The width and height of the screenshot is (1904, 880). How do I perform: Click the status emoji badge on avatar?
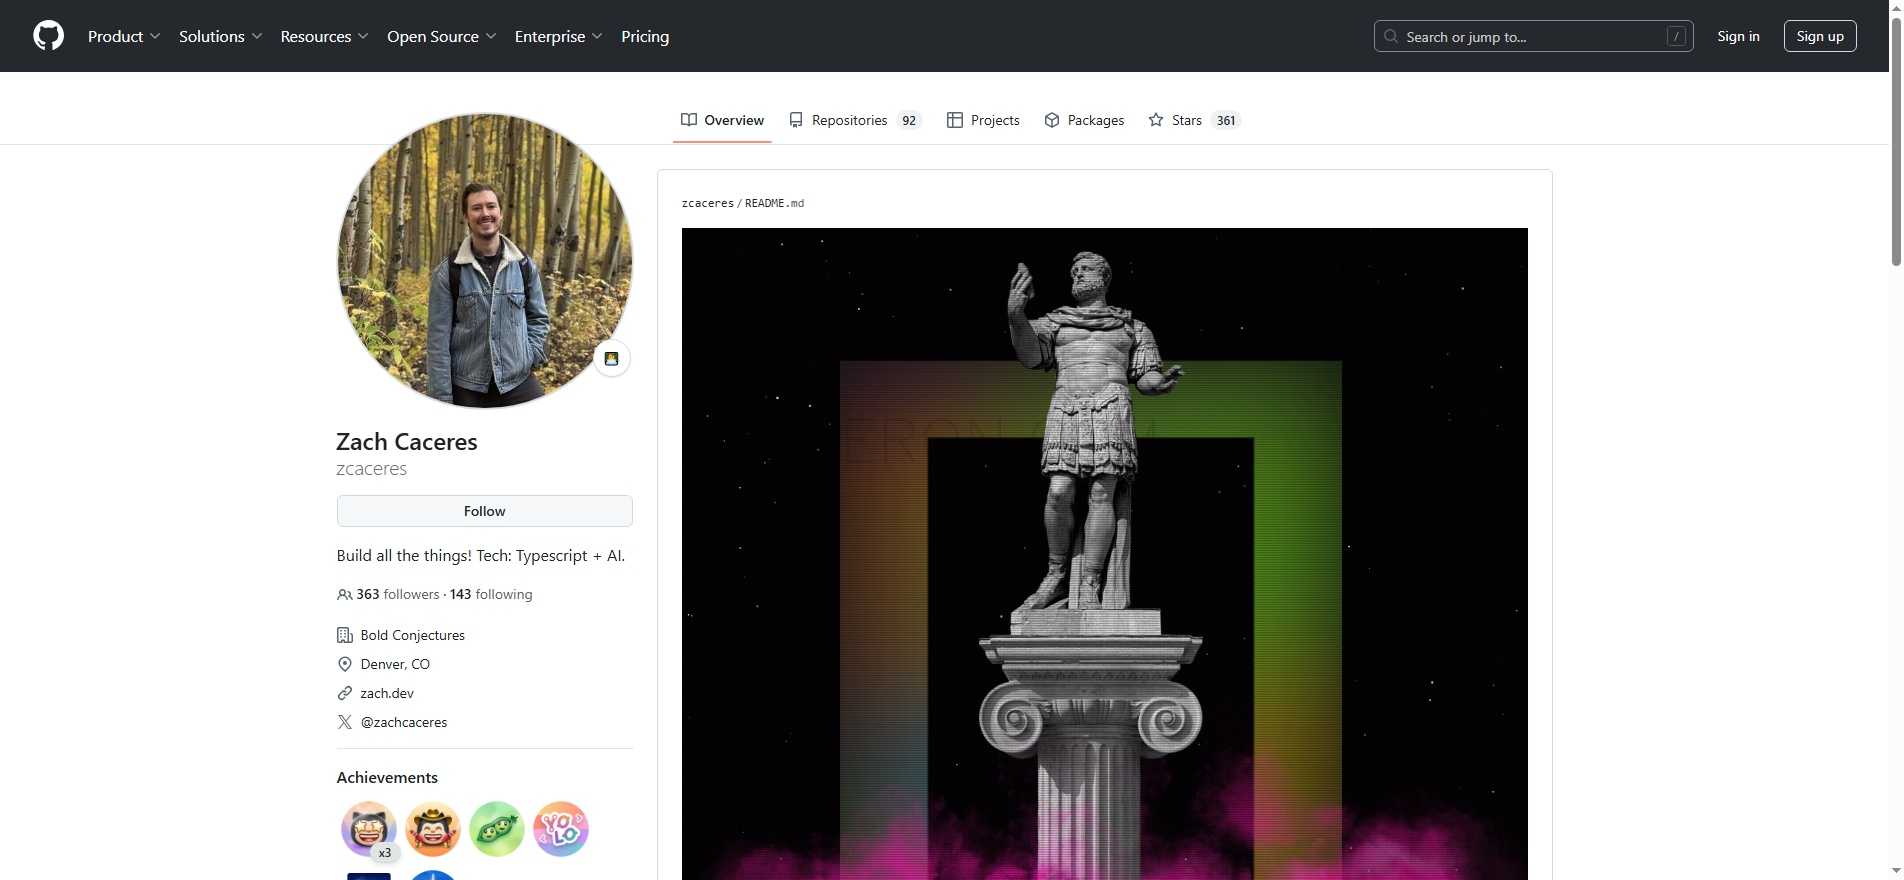point(611,358)
